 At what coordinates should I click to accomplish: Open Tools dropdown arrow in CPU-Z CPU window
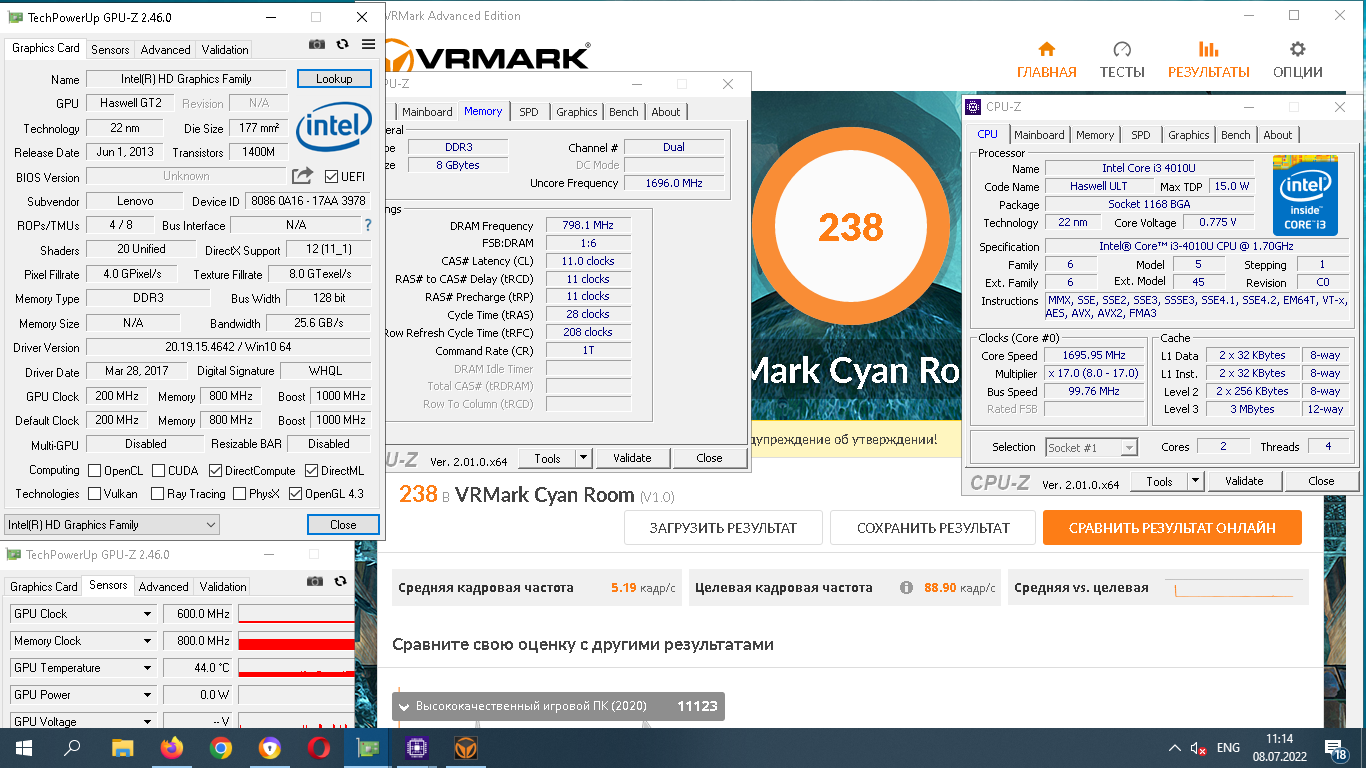[1195, 481]
